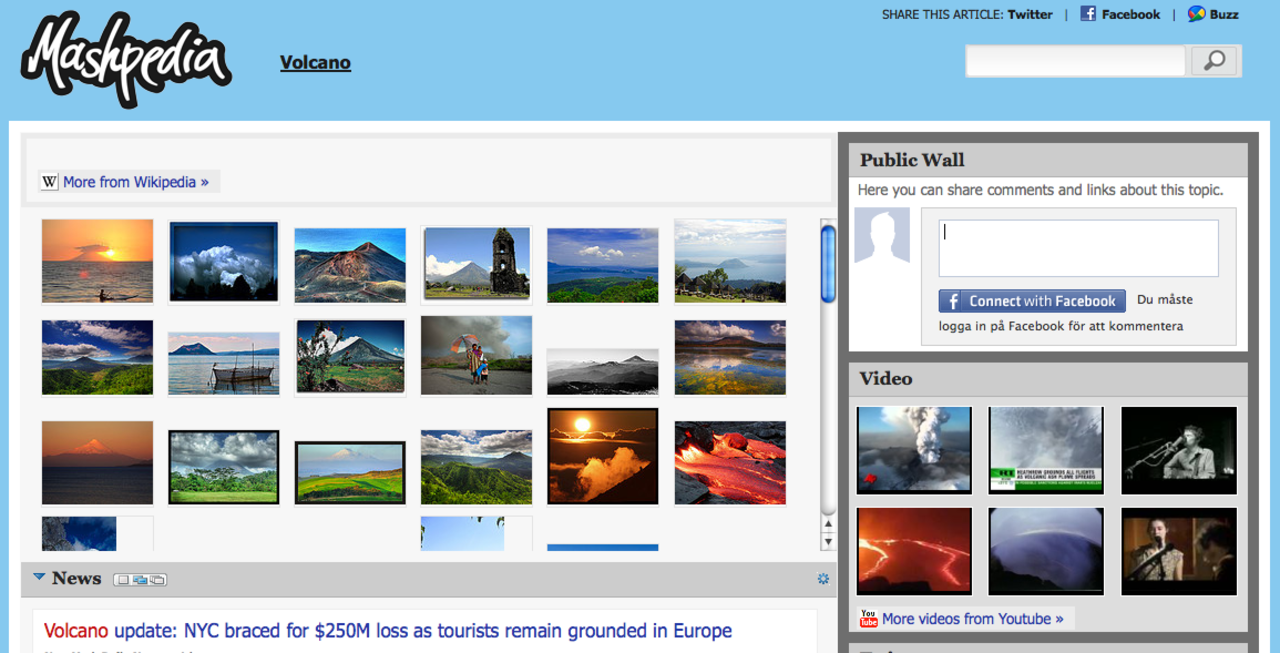
Task: Click the Wikipedia W icon
Action: click(49, 182)
